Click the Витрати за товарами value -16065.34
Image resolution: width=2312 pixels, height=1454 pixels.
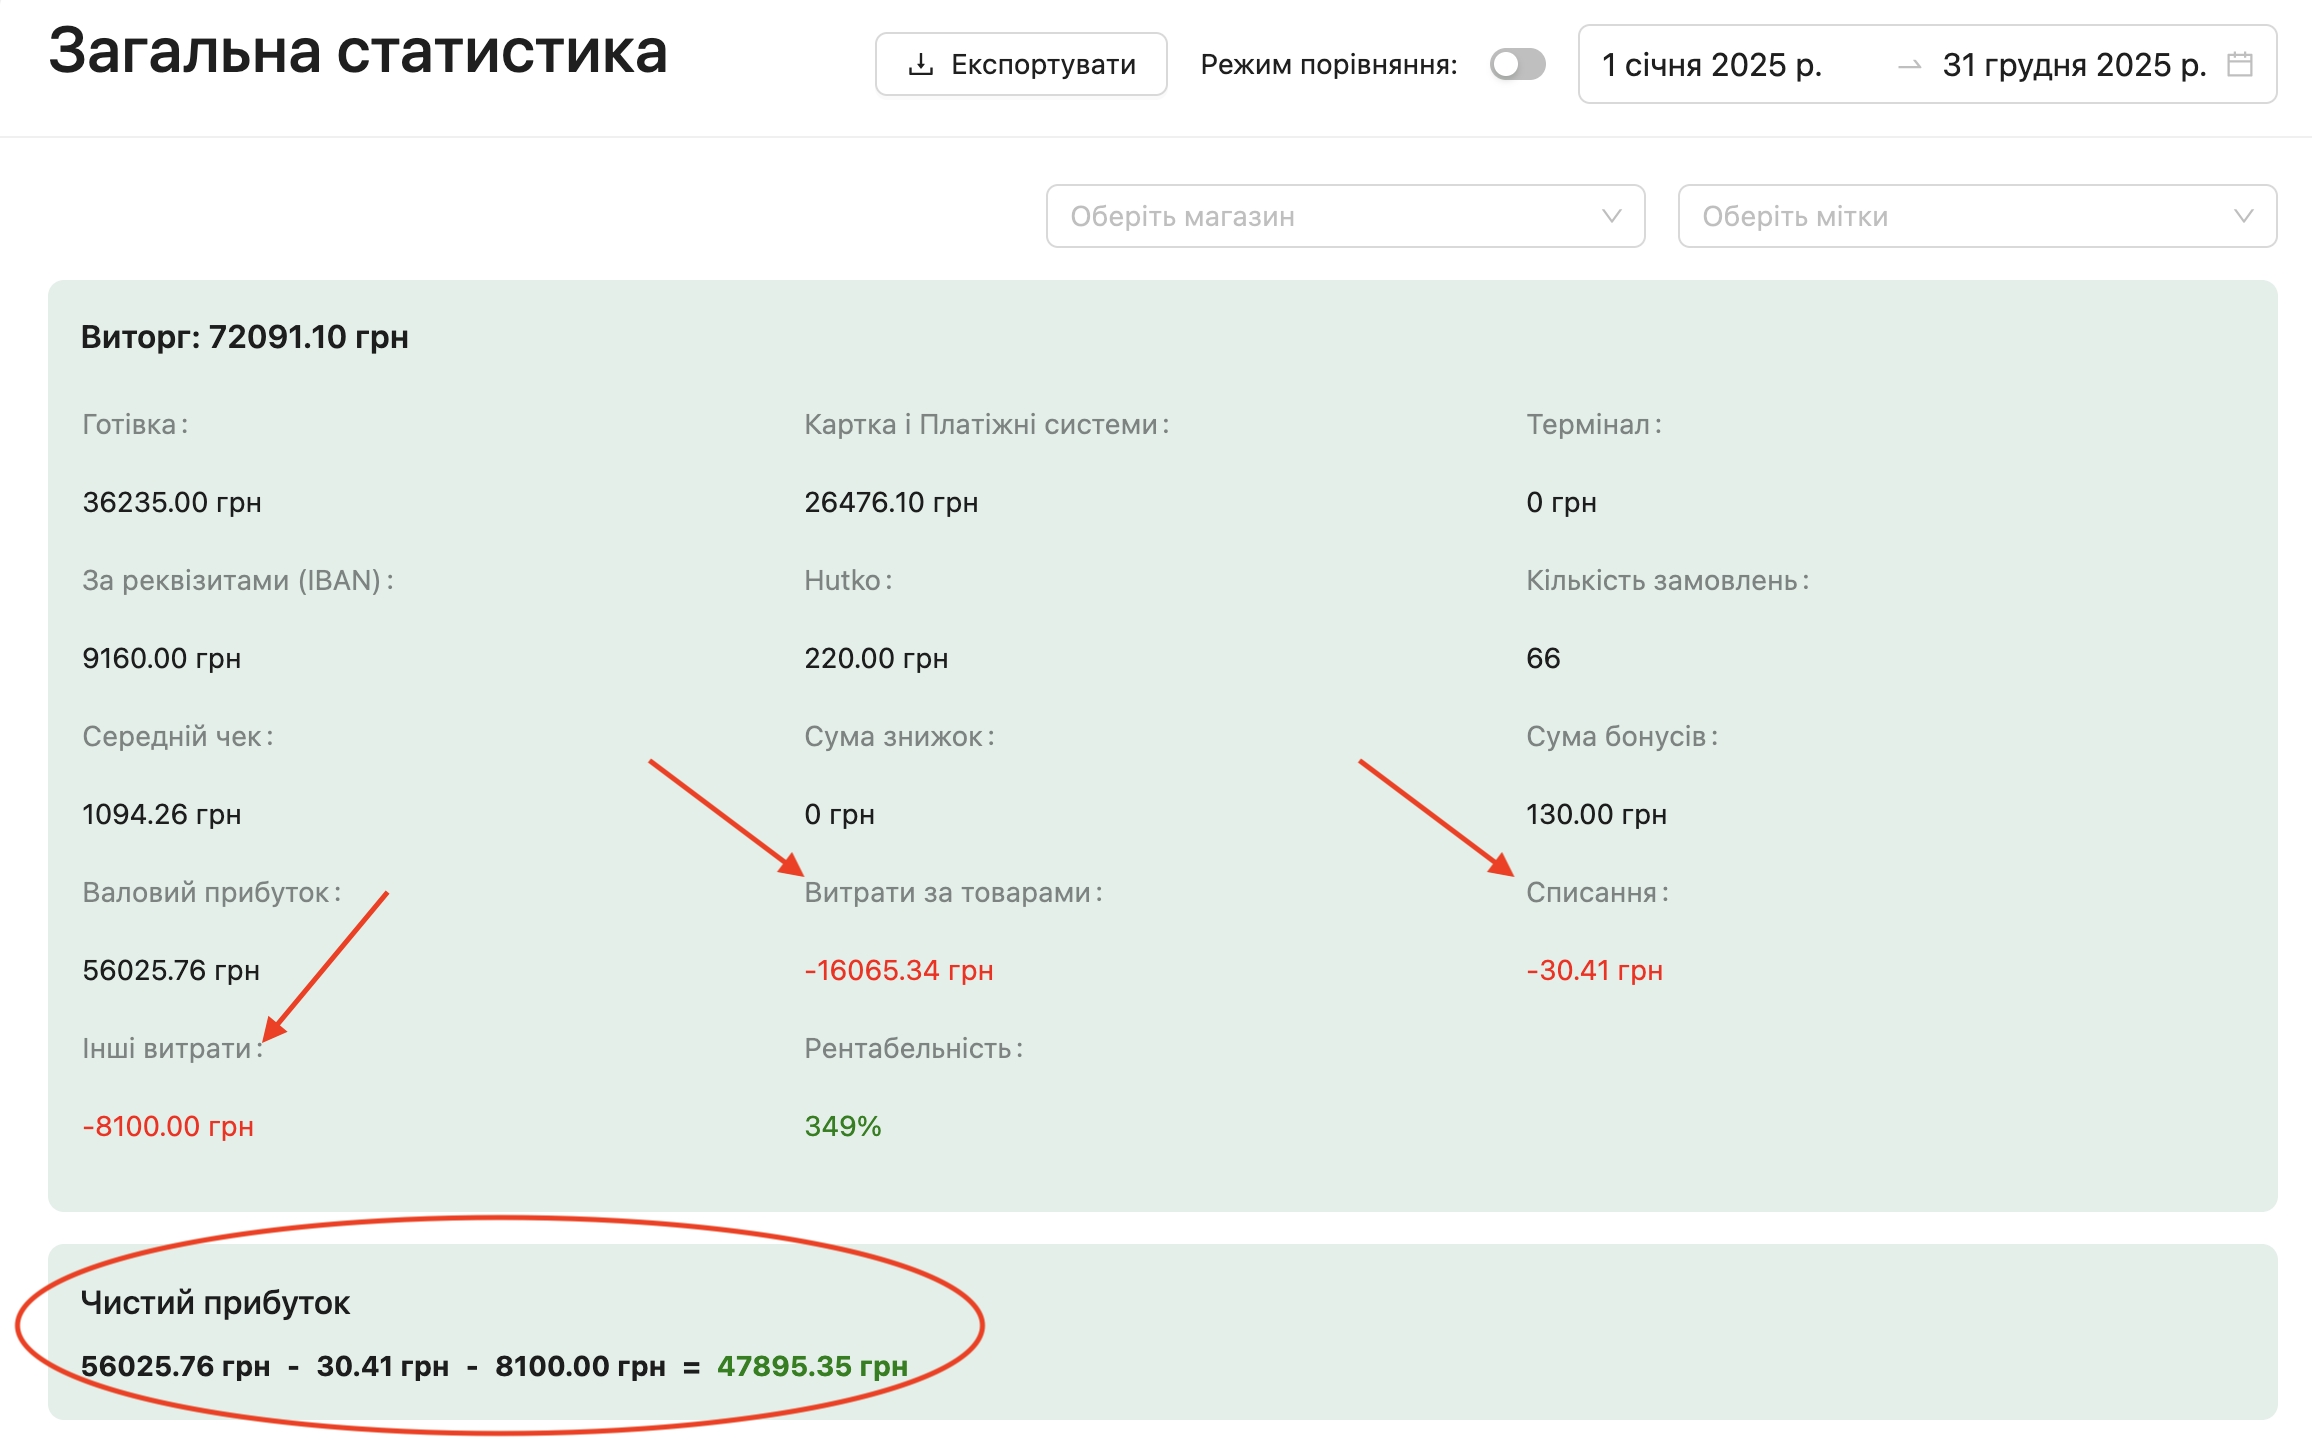898,970
